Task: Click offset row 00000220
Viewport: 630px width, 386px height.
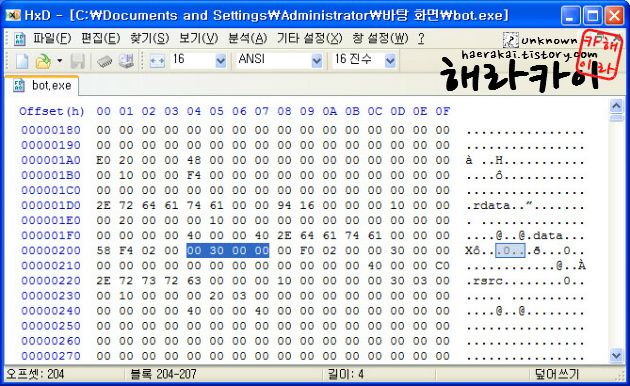Action: click(x=51, y=281)
